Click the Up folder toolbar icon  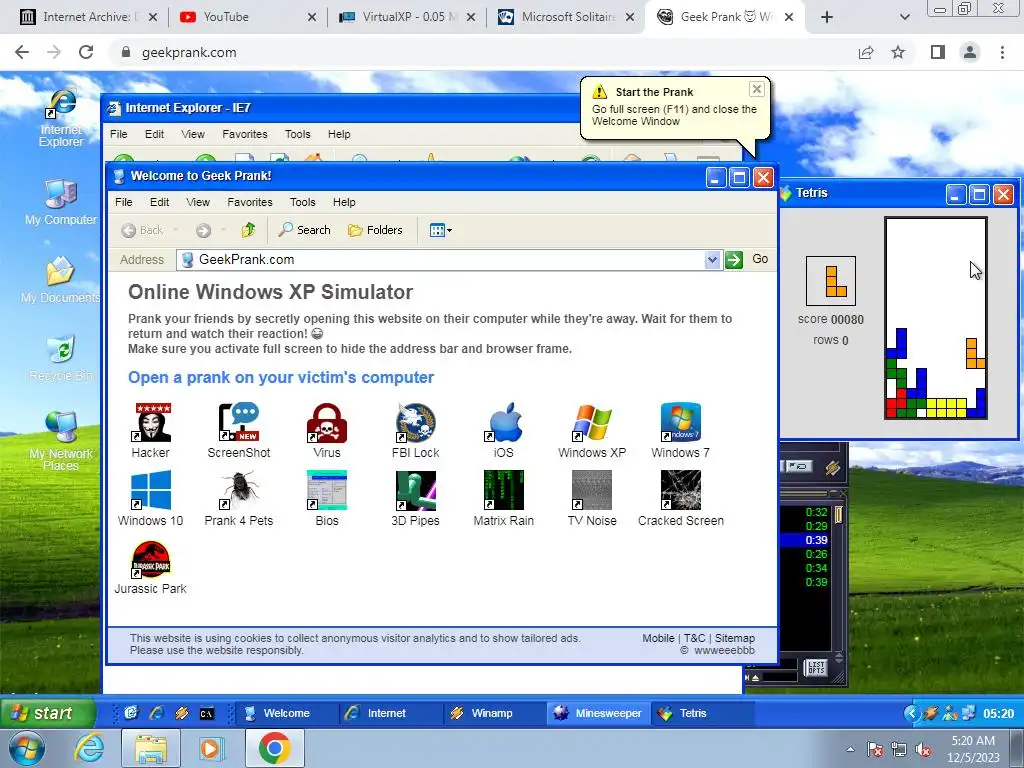pyautogui.click(x=248, y=230)
